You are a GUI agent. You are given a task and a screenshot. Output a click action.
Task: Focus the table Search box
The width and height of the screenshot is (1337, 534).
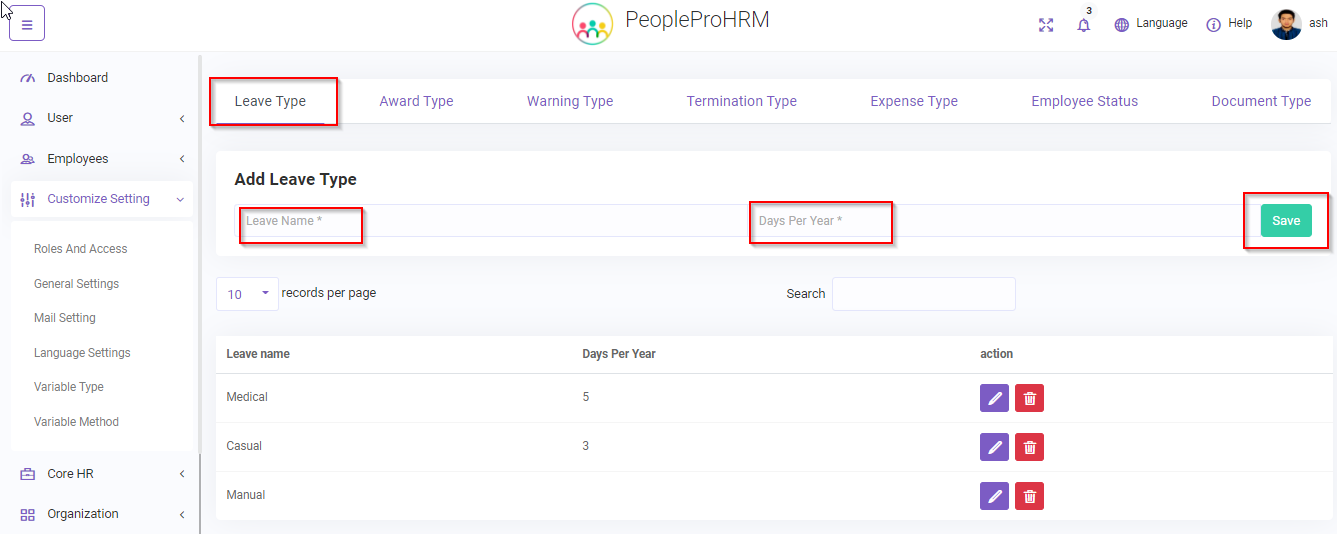[923, 294]
